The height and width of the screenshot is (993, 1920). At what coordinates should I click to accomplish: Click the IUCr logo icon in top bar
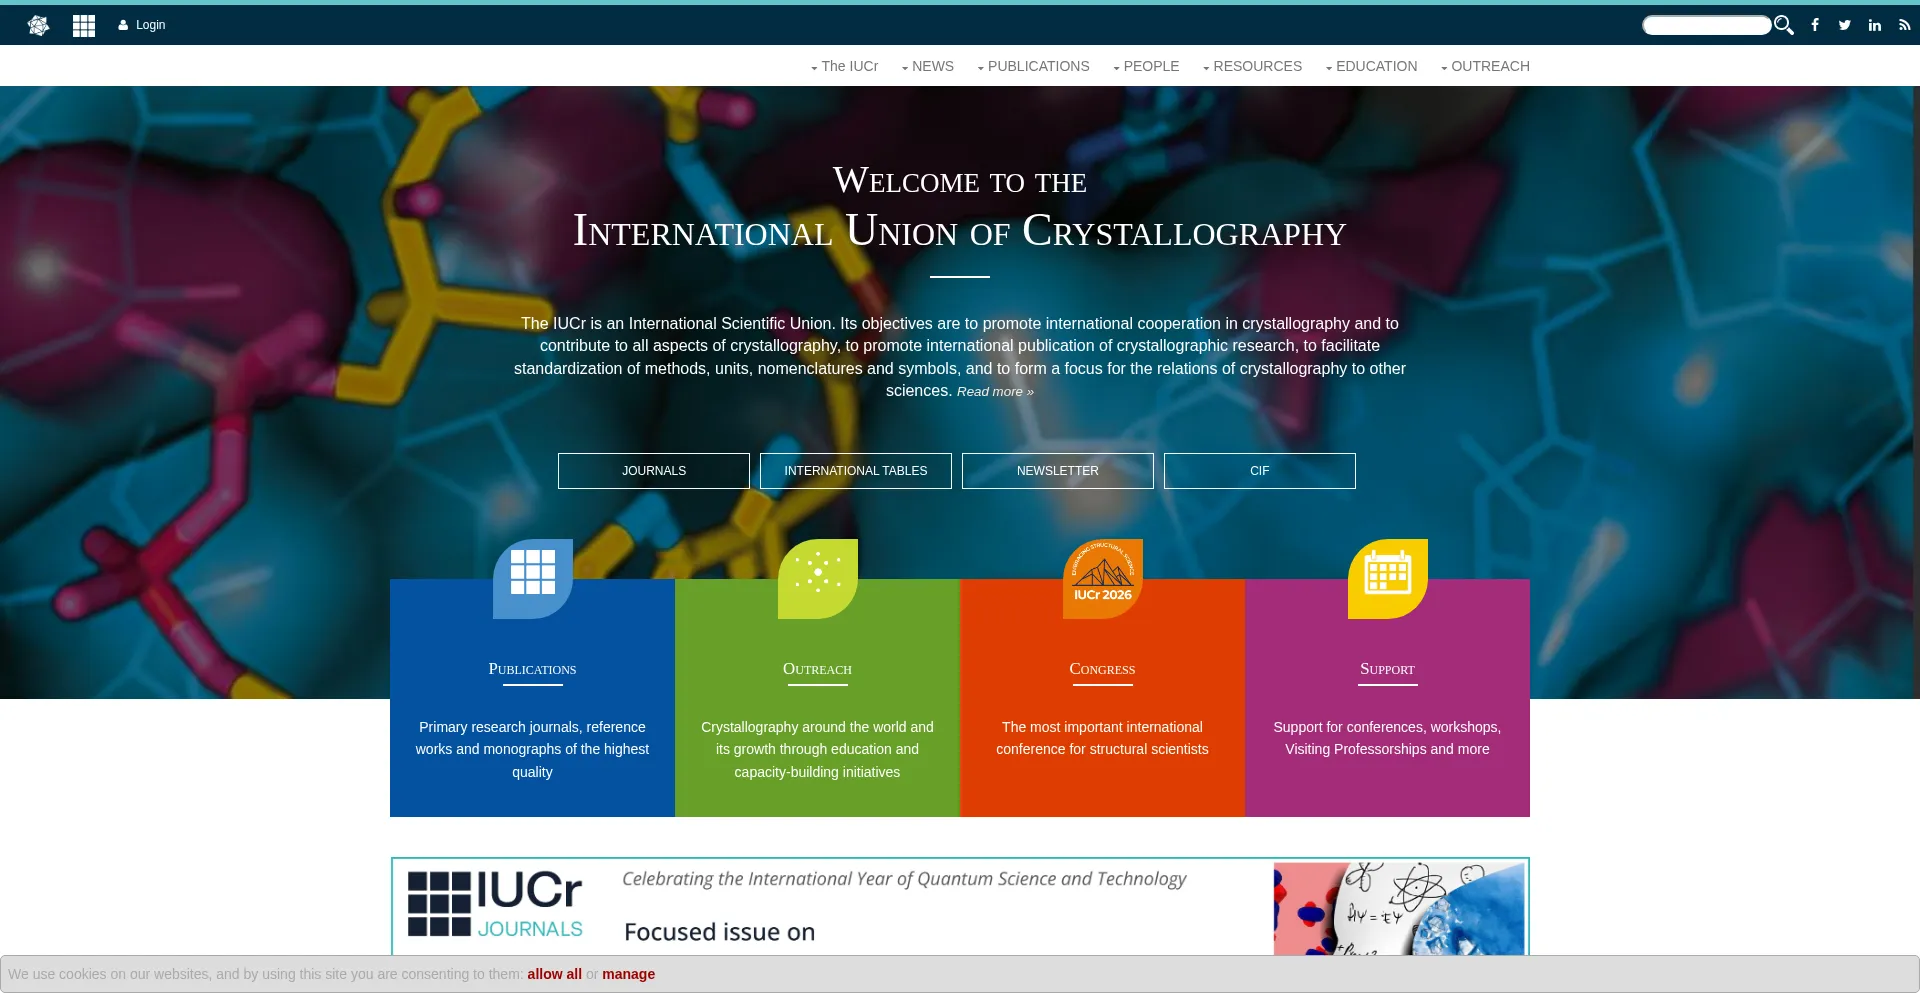pyautogui.click(x=38, y=25)
